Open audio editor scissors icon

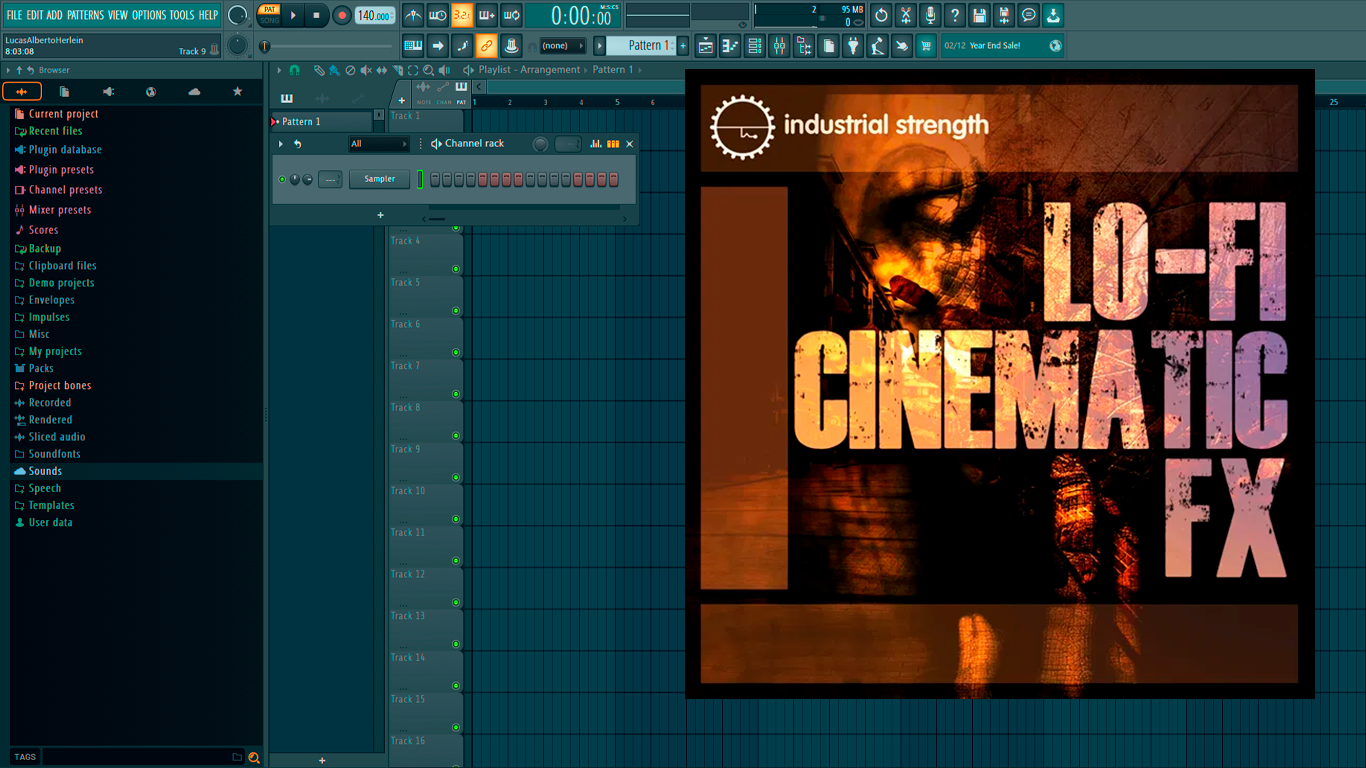906,15
